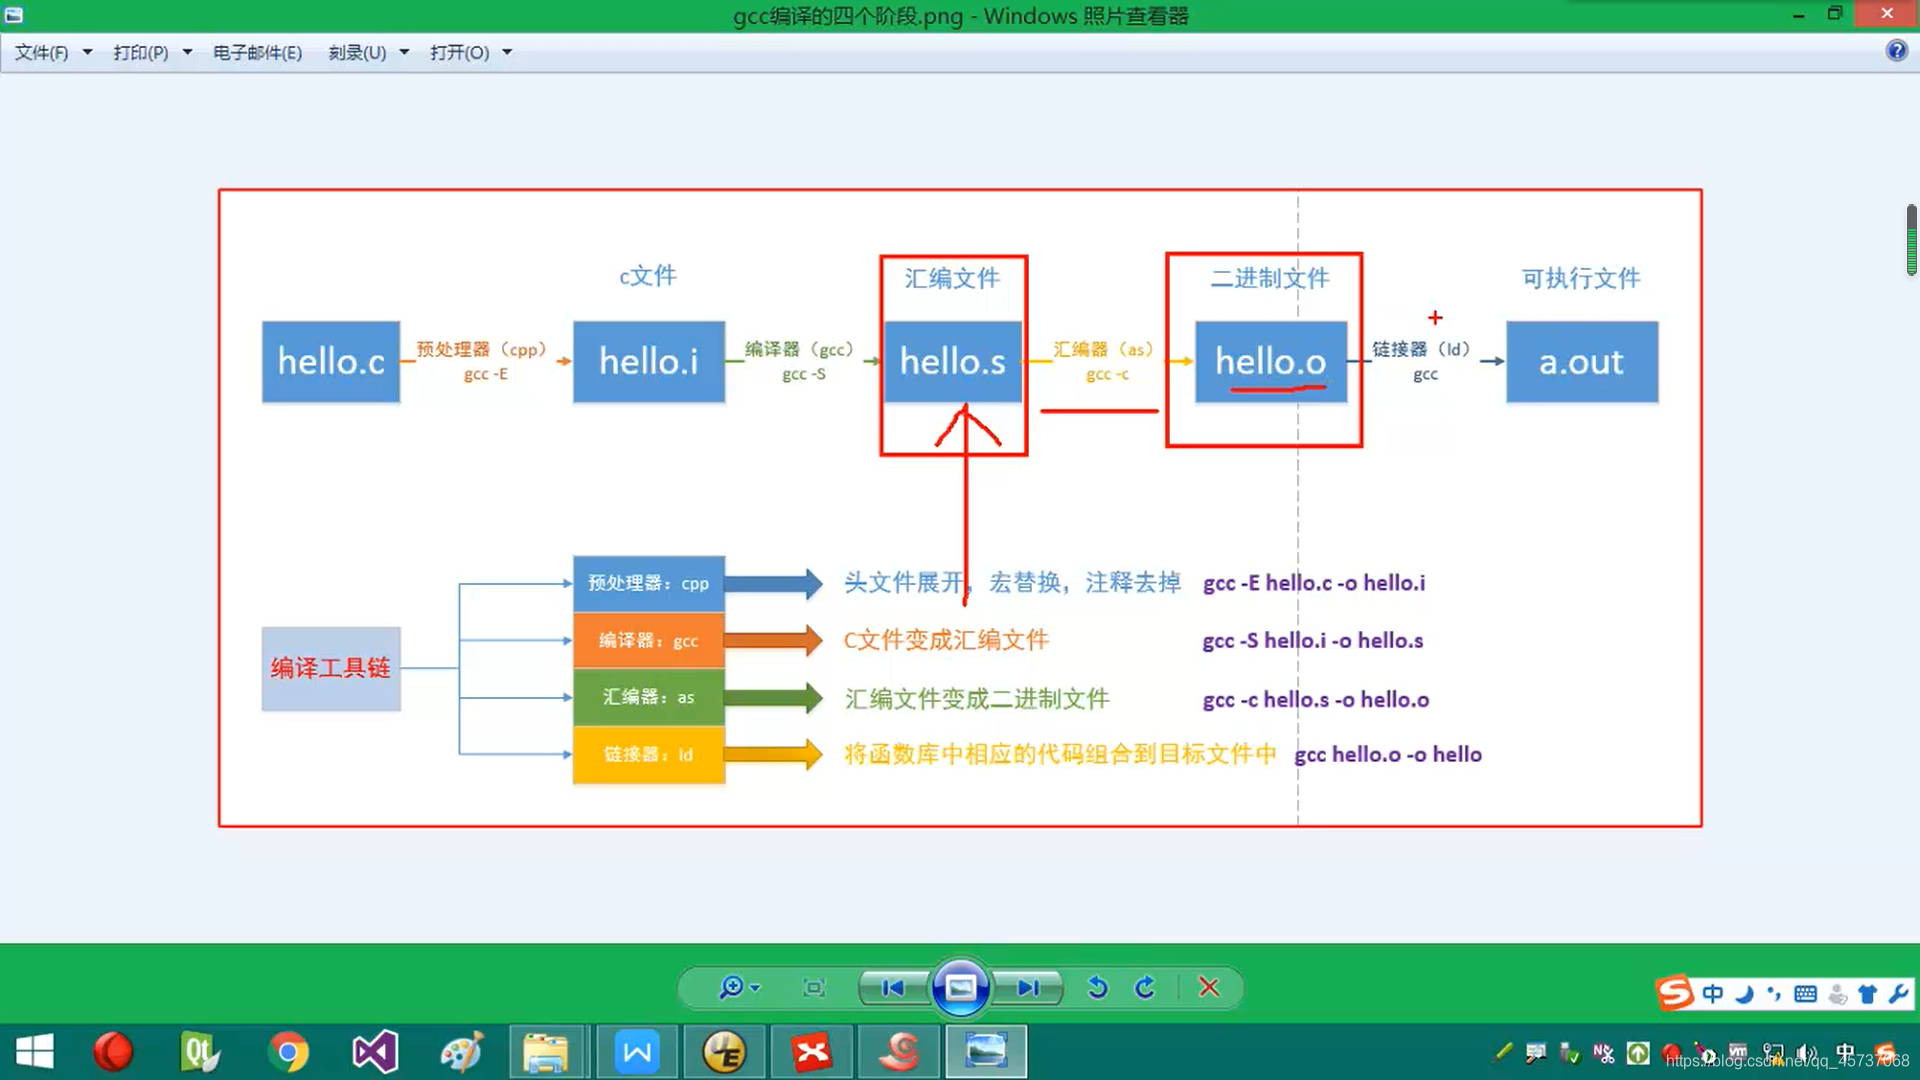Open the blue W app on taskbar
The width and height of the screenshot is (1920, 1080).
coord(637,1052)
